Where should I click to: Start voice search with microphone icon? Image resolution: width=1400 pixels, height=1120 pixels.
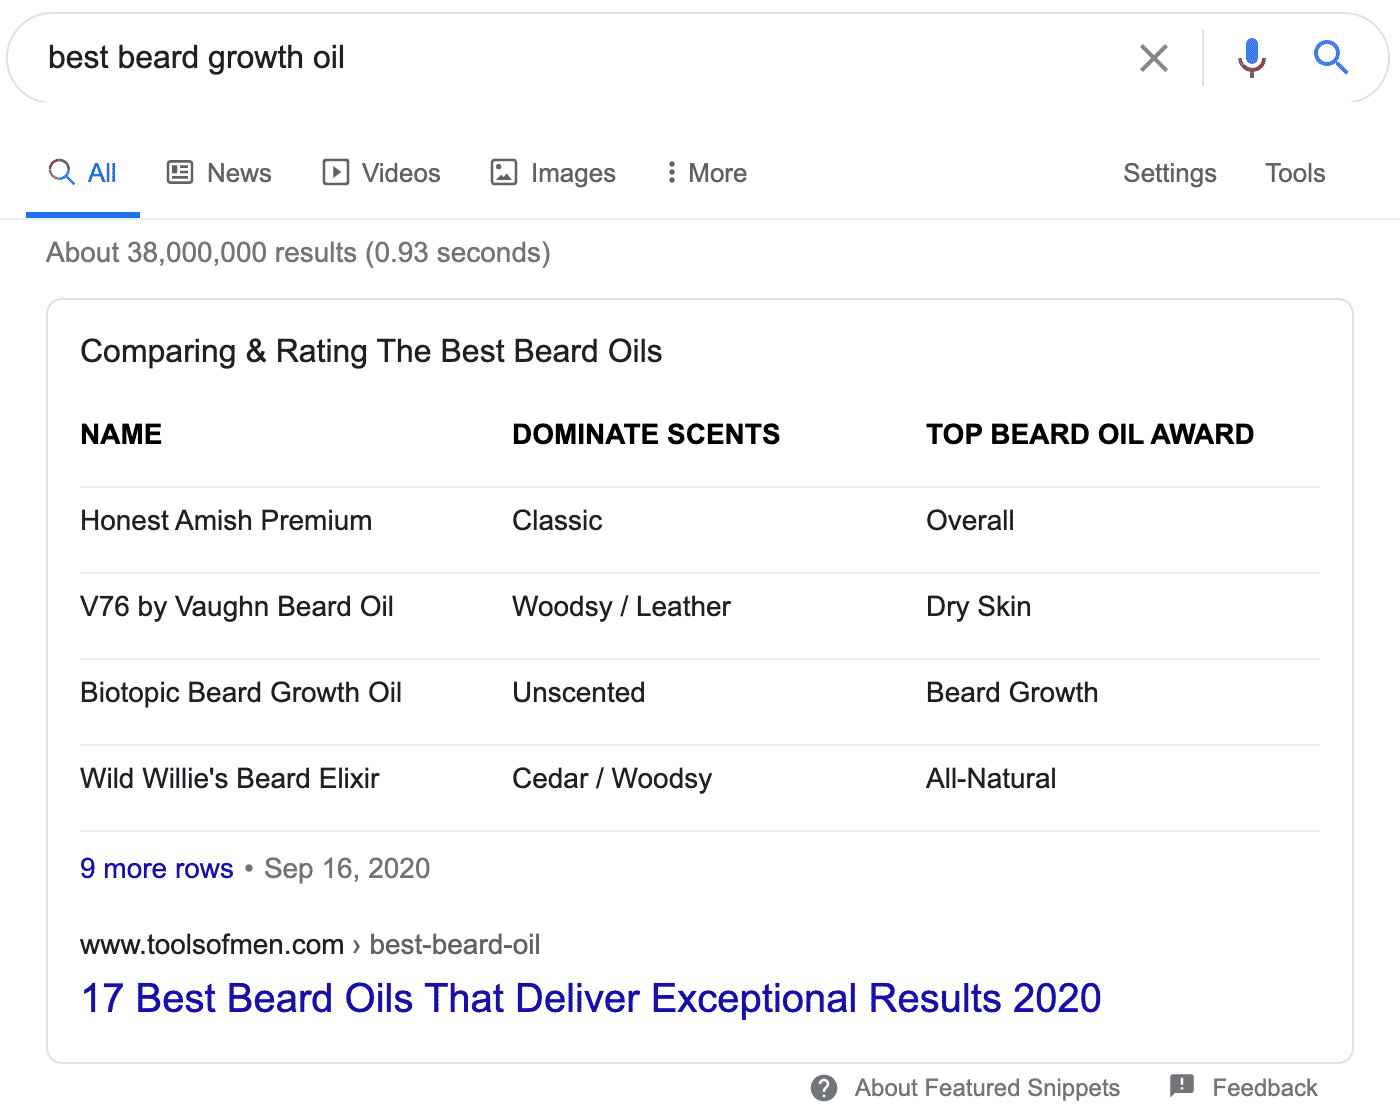[x=1251, y=58]
